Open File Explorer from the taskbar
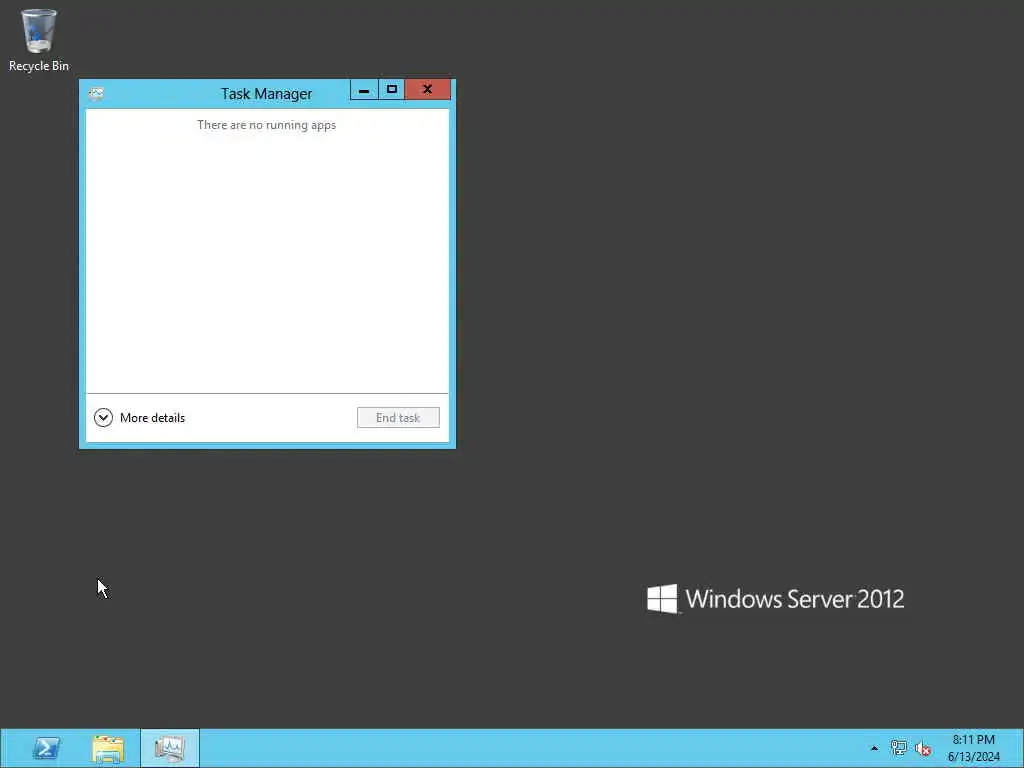 coord(108,748)
